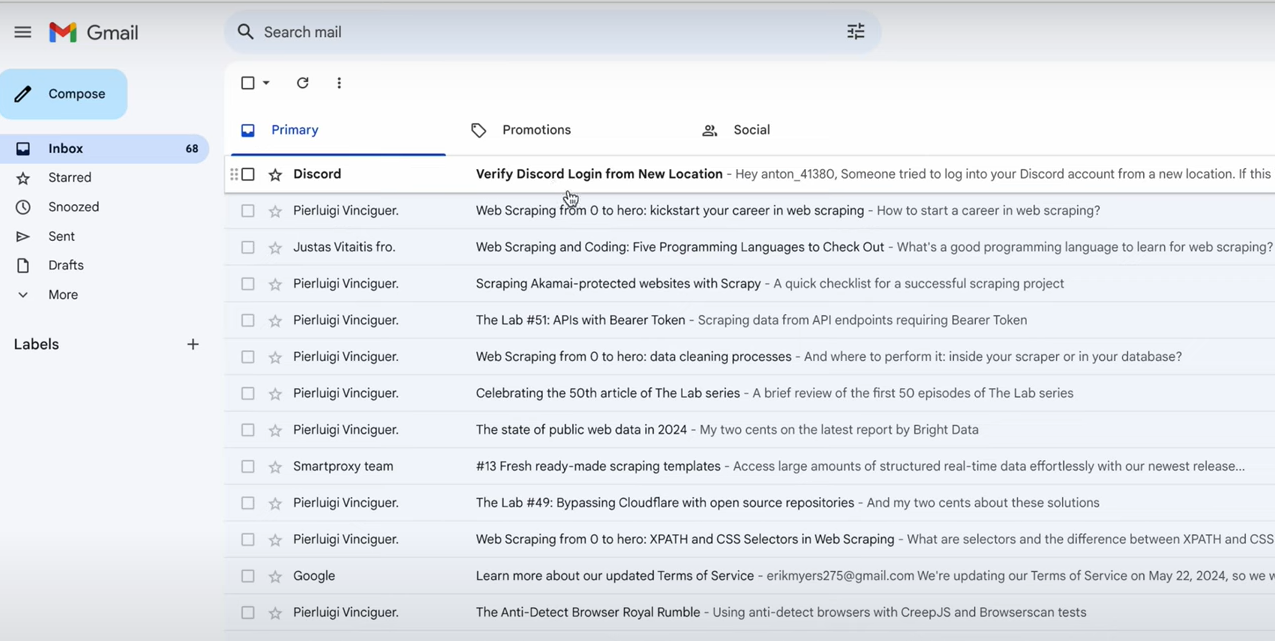This screenshot has height=641, width=1275.
Task: Star the XPATH and CSS Selectors email
Action: tap(275, 539)
